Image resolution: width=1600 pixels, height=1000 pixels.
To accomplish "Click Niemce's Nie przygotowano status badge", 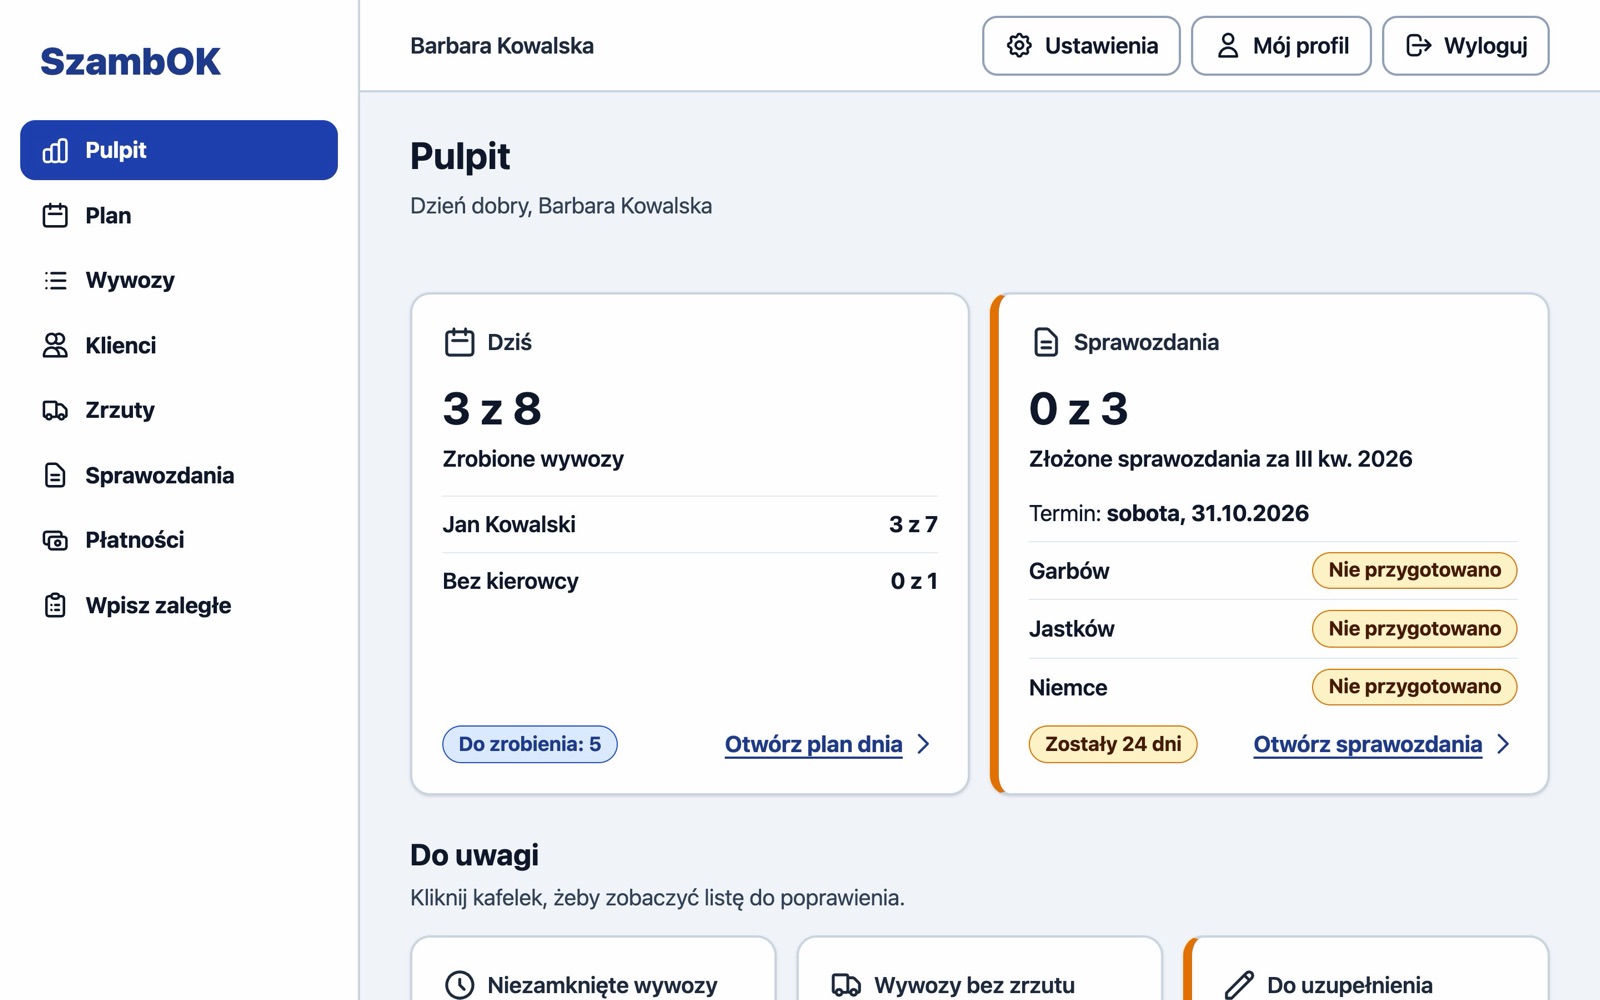I will [1414, 687].
